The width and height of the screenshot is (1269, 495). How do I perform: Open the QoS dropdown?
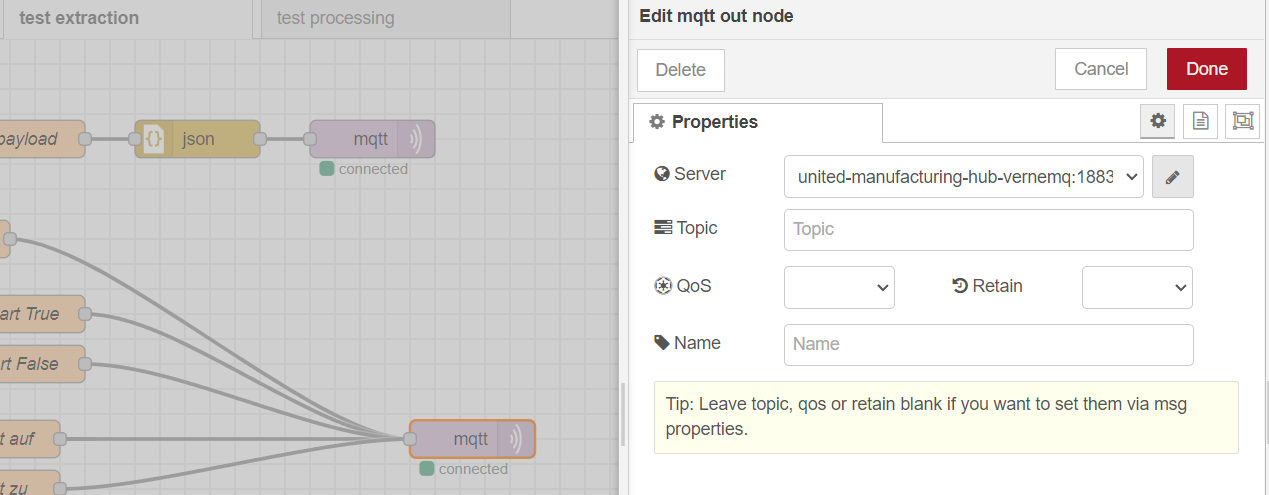click(x=839, y=287)
